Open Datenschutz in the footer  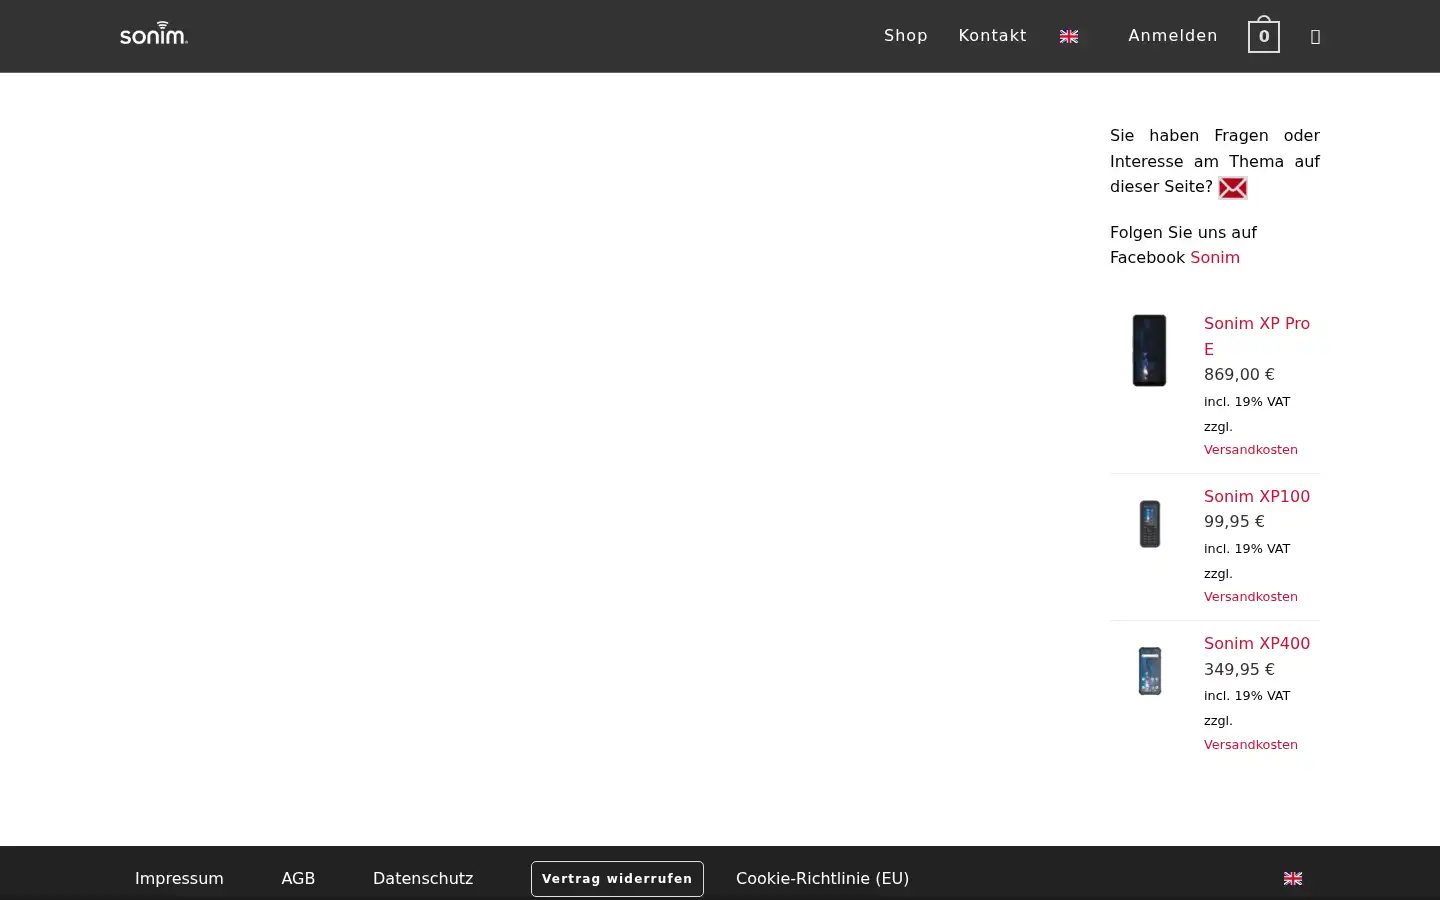pos(423,879)
